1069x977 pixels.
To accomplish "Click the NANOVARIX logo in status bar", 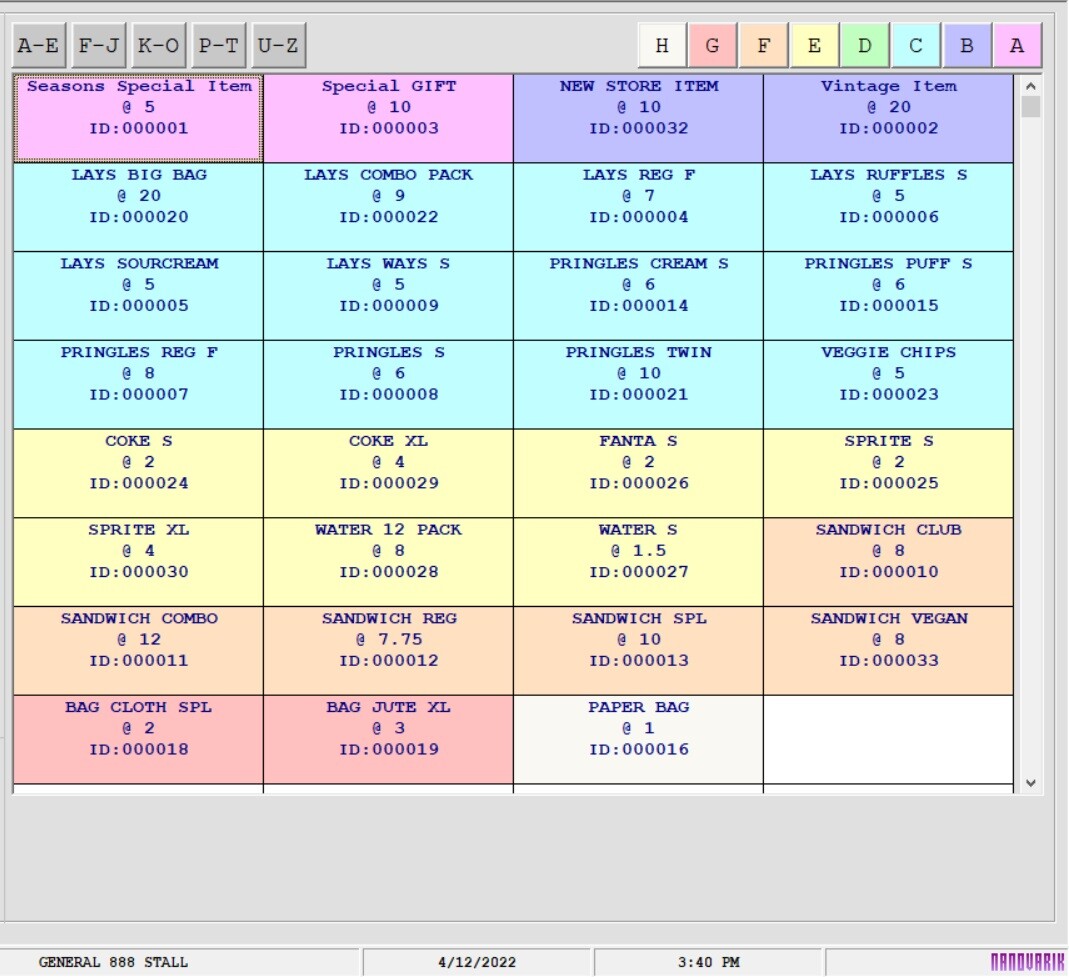I will [1027, 962].
